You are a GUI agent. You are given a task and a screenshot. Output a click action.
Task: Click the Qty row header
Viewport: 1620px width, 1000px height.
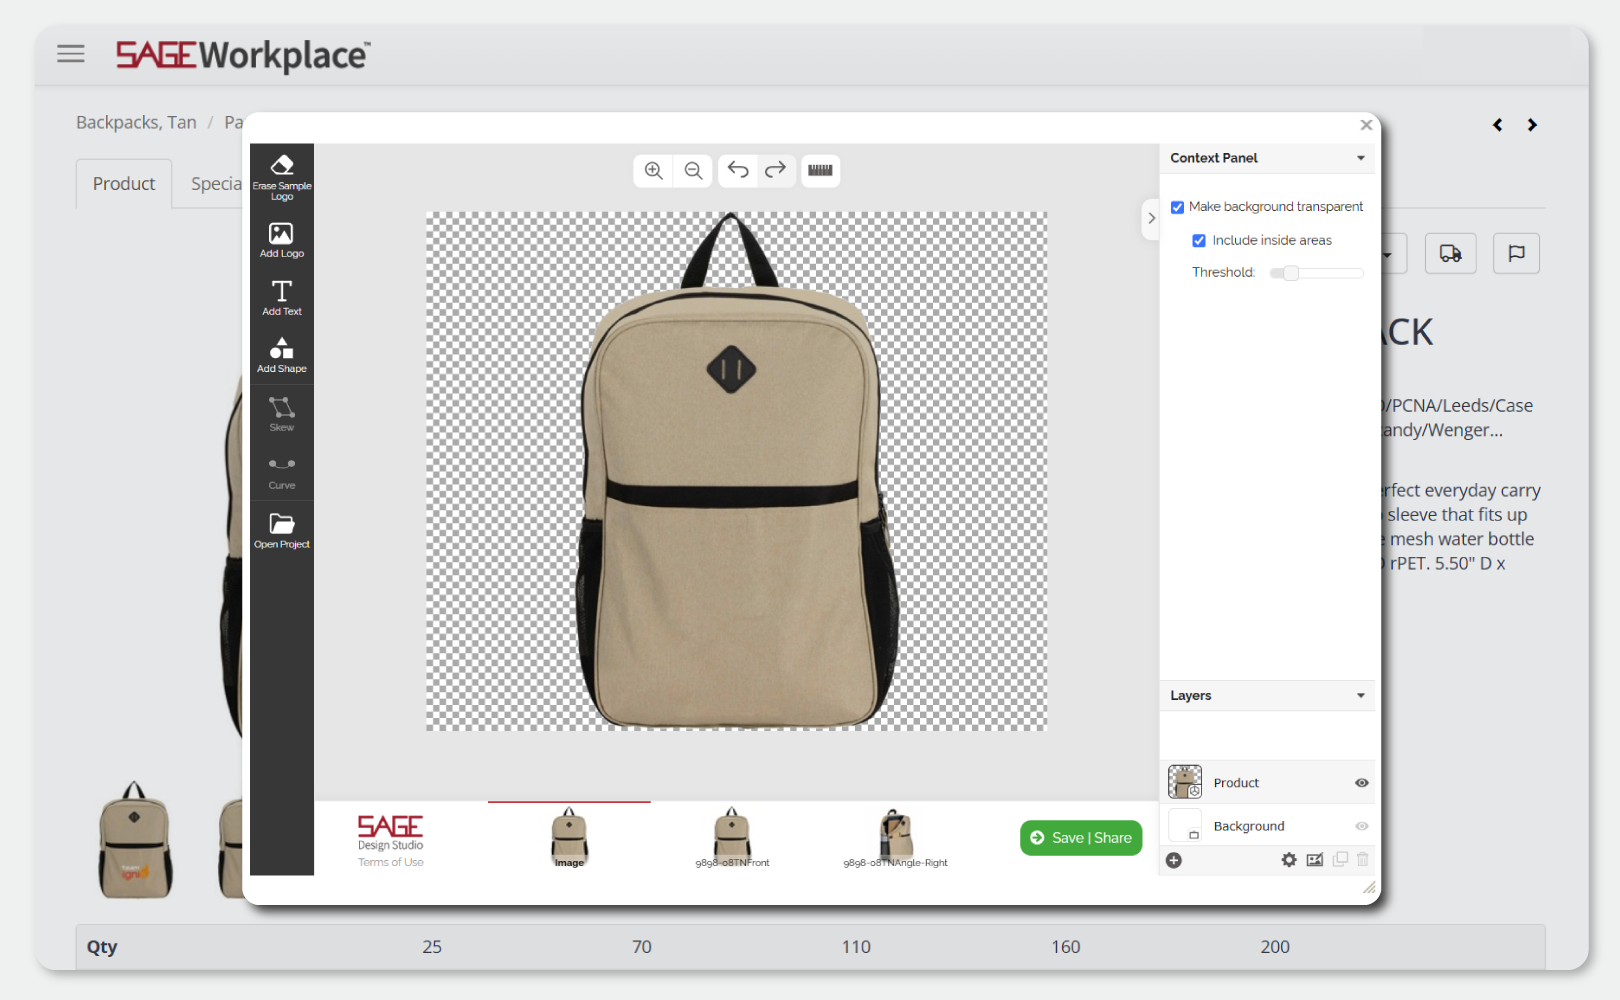102,947
